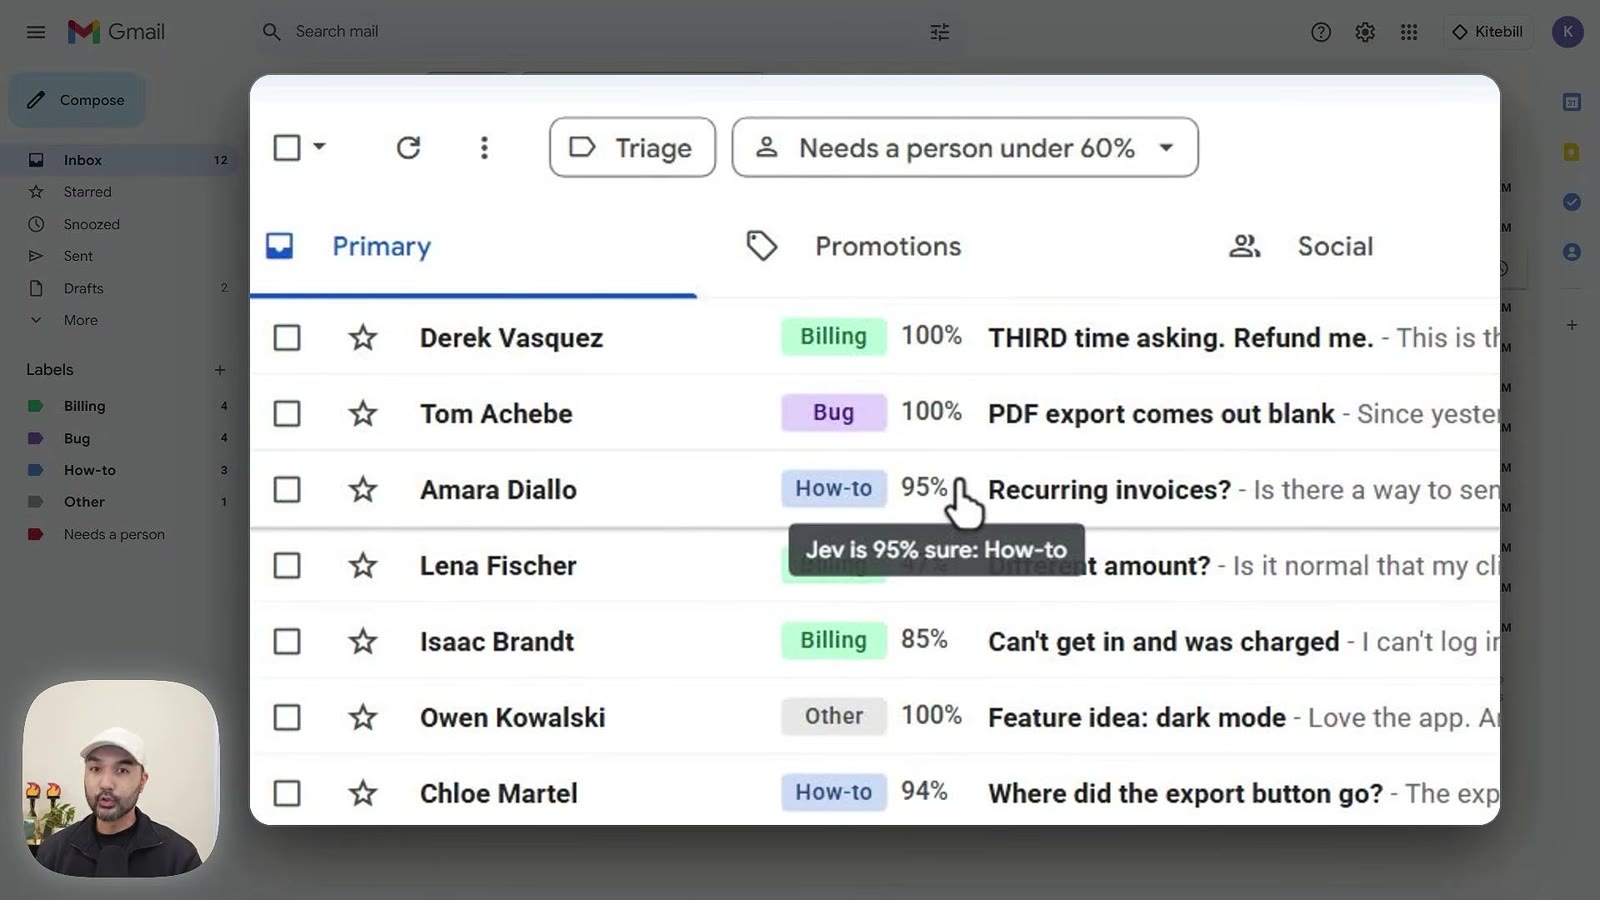Screen dimensions: 1600x900
Task: Click the Other label tag on Owen Kowalski email
Action: tap(833, 716)
